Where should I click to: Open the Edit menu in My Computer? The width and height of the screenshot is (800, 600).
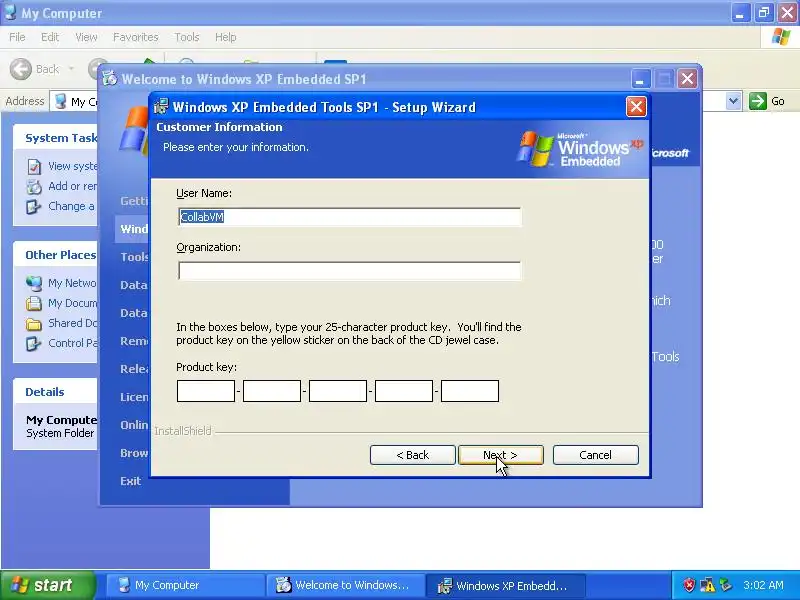pyautogui.click(x=50, y=37)
